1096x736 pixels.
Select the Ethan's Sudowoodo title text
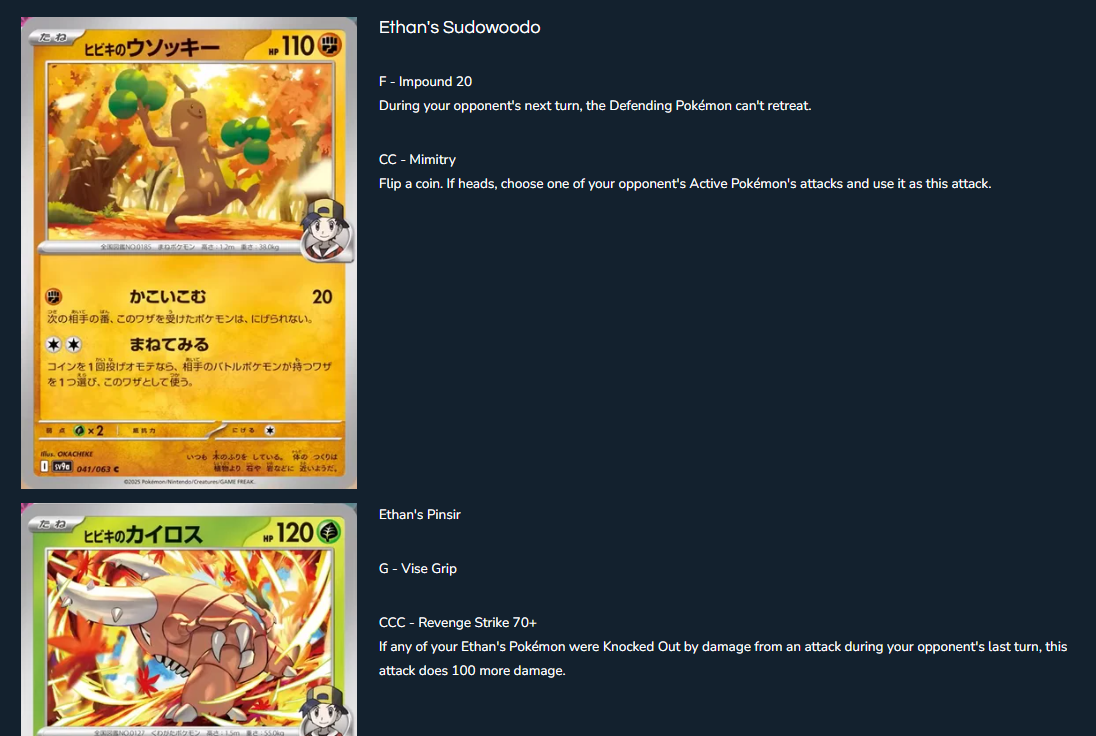459,27
